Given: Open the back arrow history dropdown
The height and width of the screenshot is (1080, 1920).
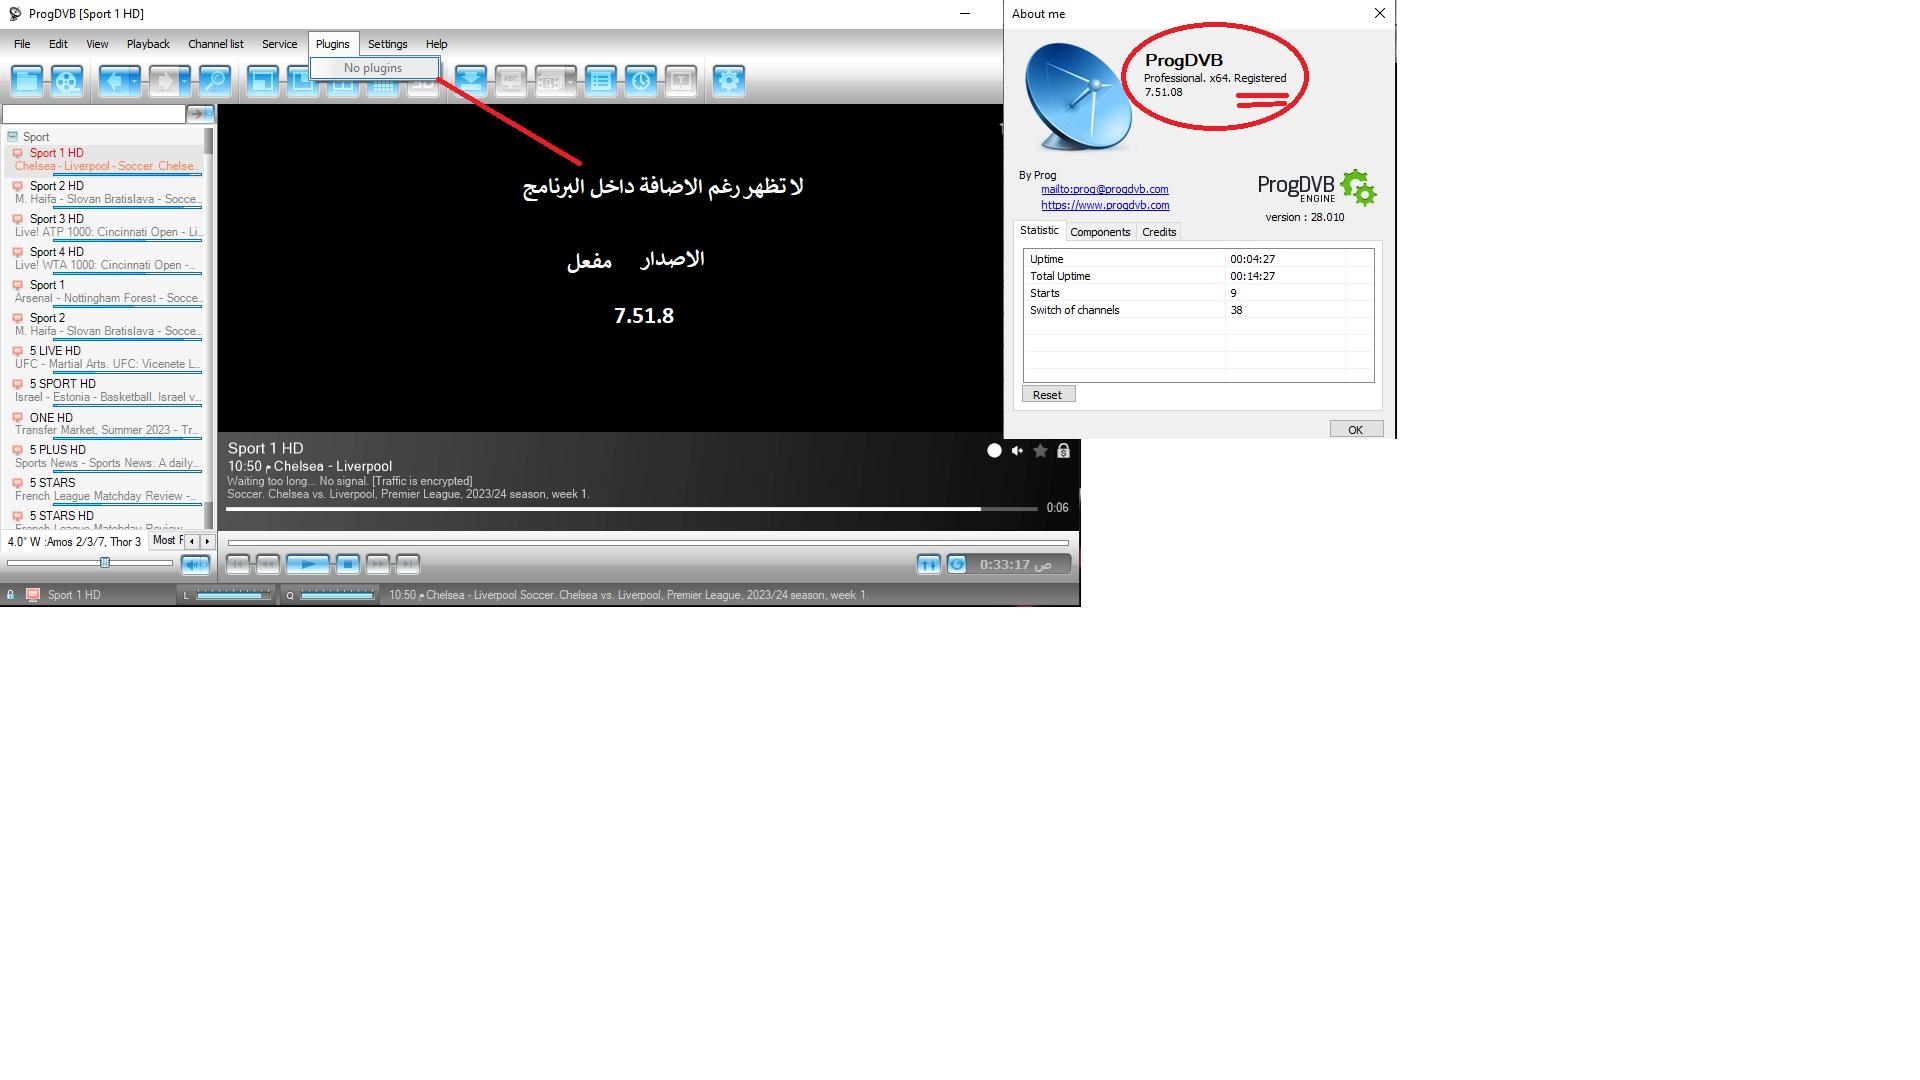Looking at the screenshot, I should (135, 81).
